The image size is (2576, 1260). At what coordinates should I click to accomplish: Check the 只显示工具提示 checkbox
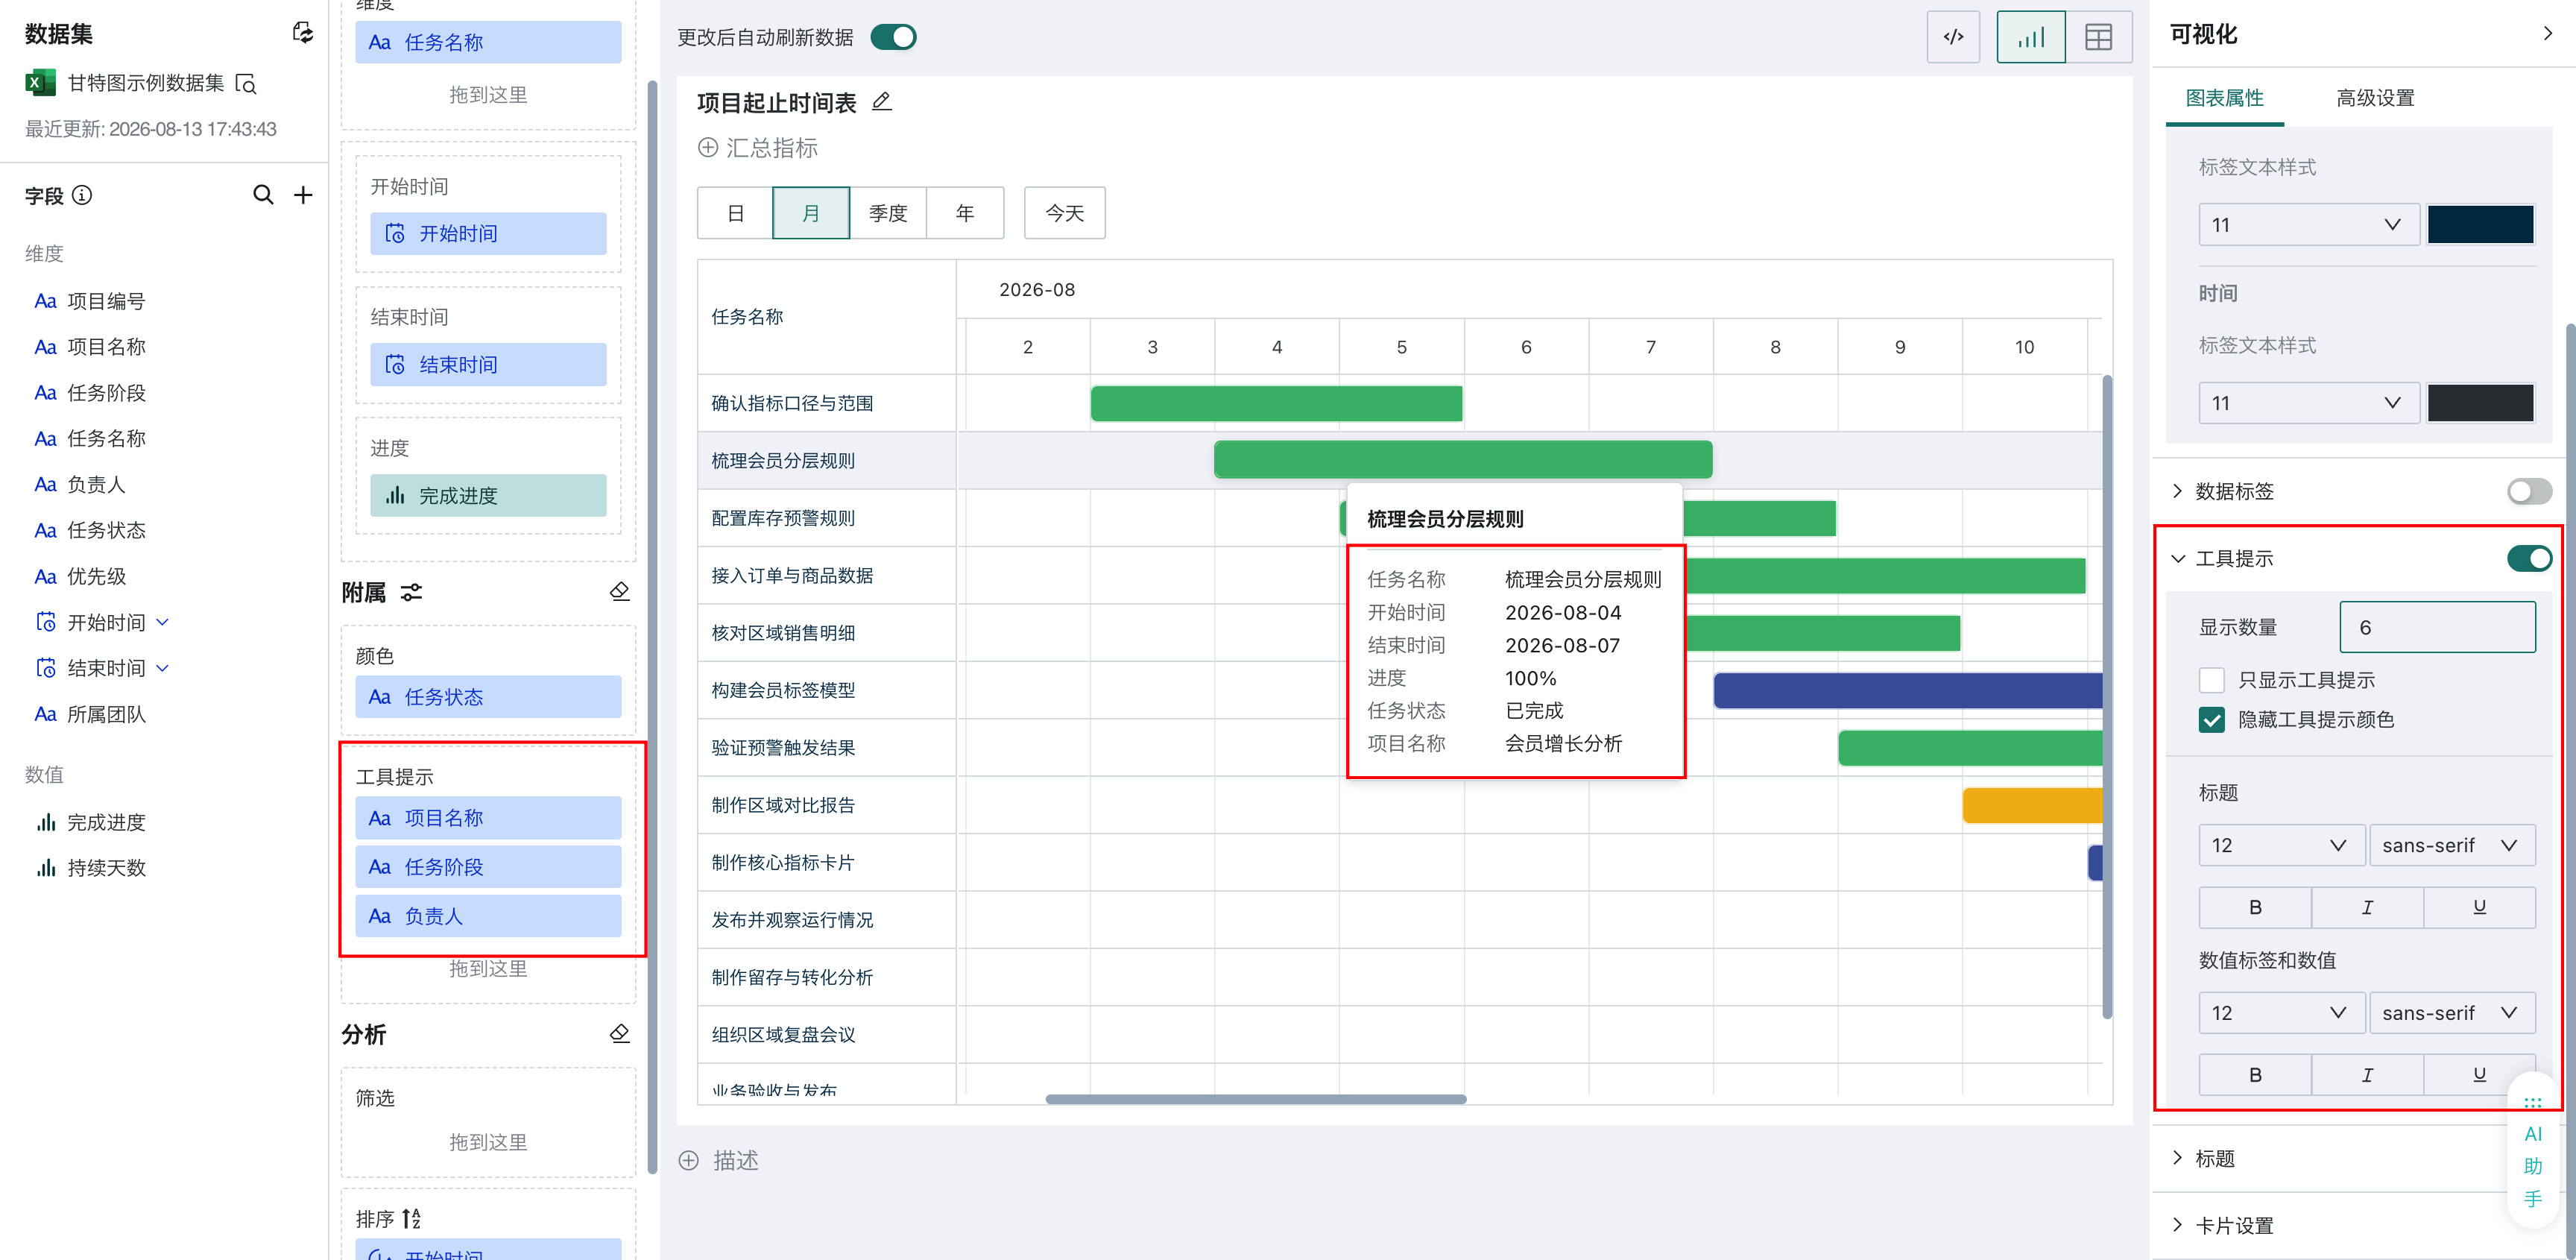[2211, 680]
